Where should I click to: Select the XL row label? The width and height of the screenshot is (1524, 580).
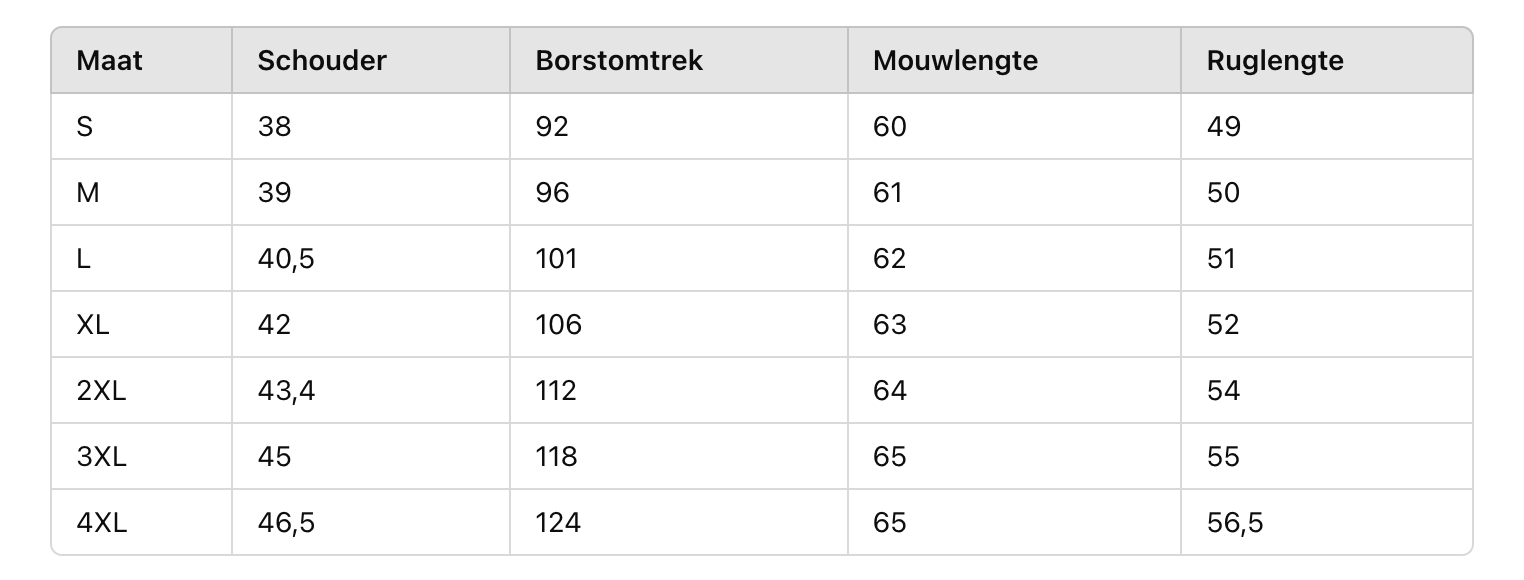[142, 324]
